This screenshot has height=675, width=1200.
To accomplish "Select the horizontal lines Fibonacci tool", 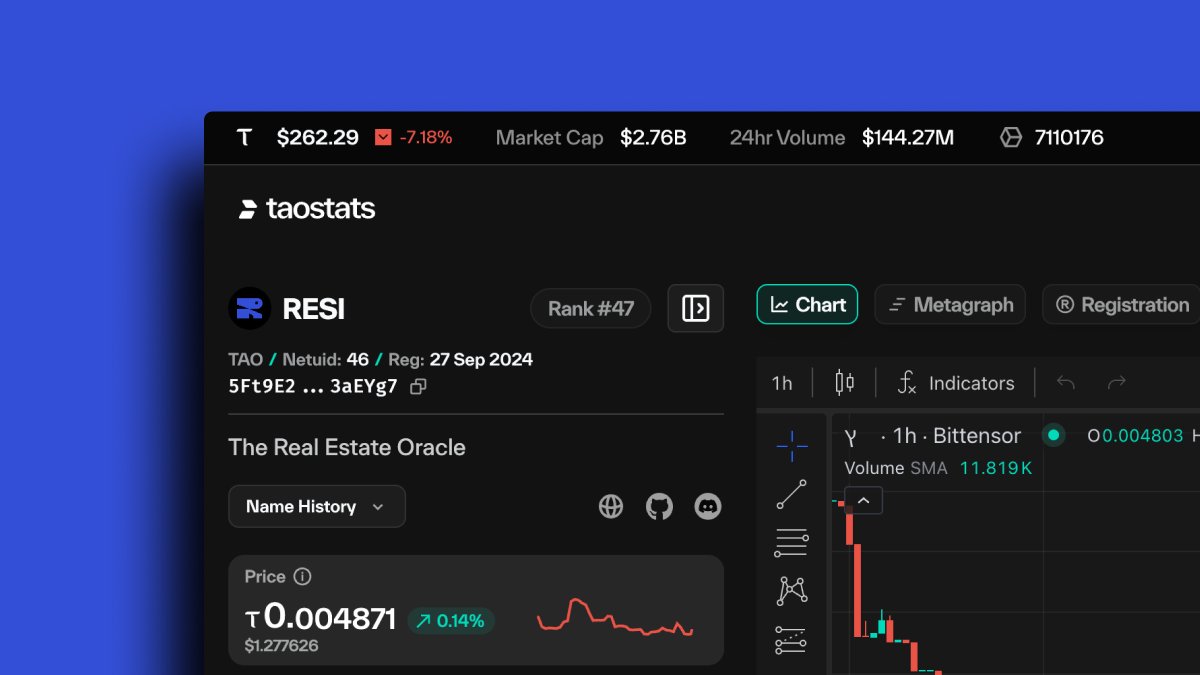I will 792,543.
